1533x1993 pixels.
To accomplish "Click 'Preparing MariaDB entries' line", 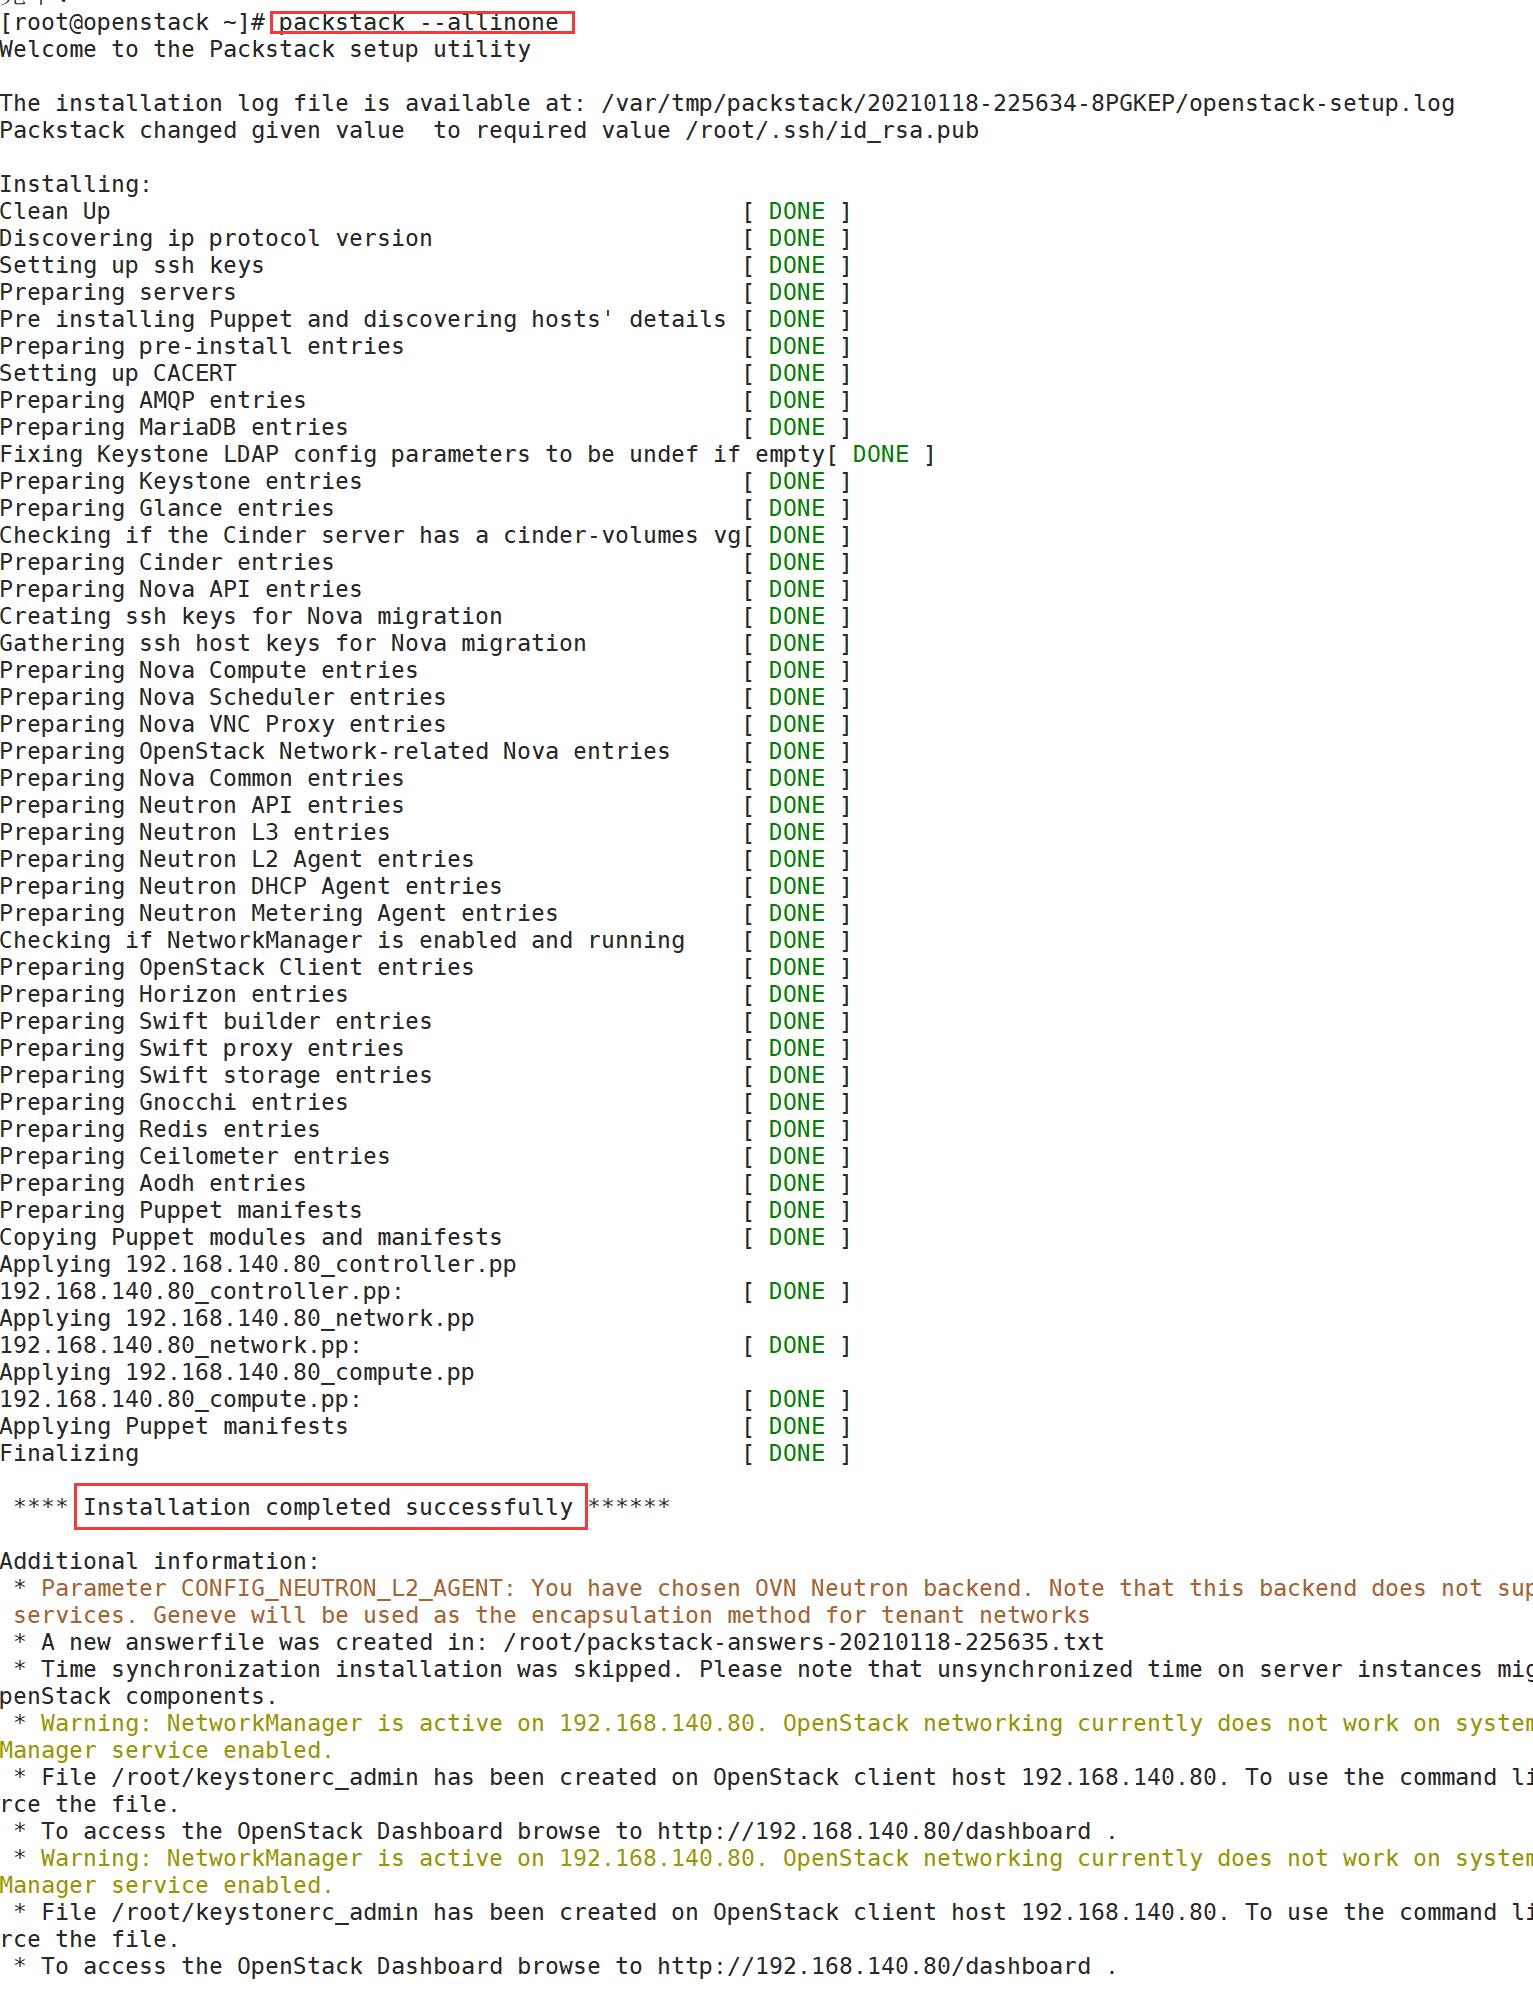I will pos(174,428).
